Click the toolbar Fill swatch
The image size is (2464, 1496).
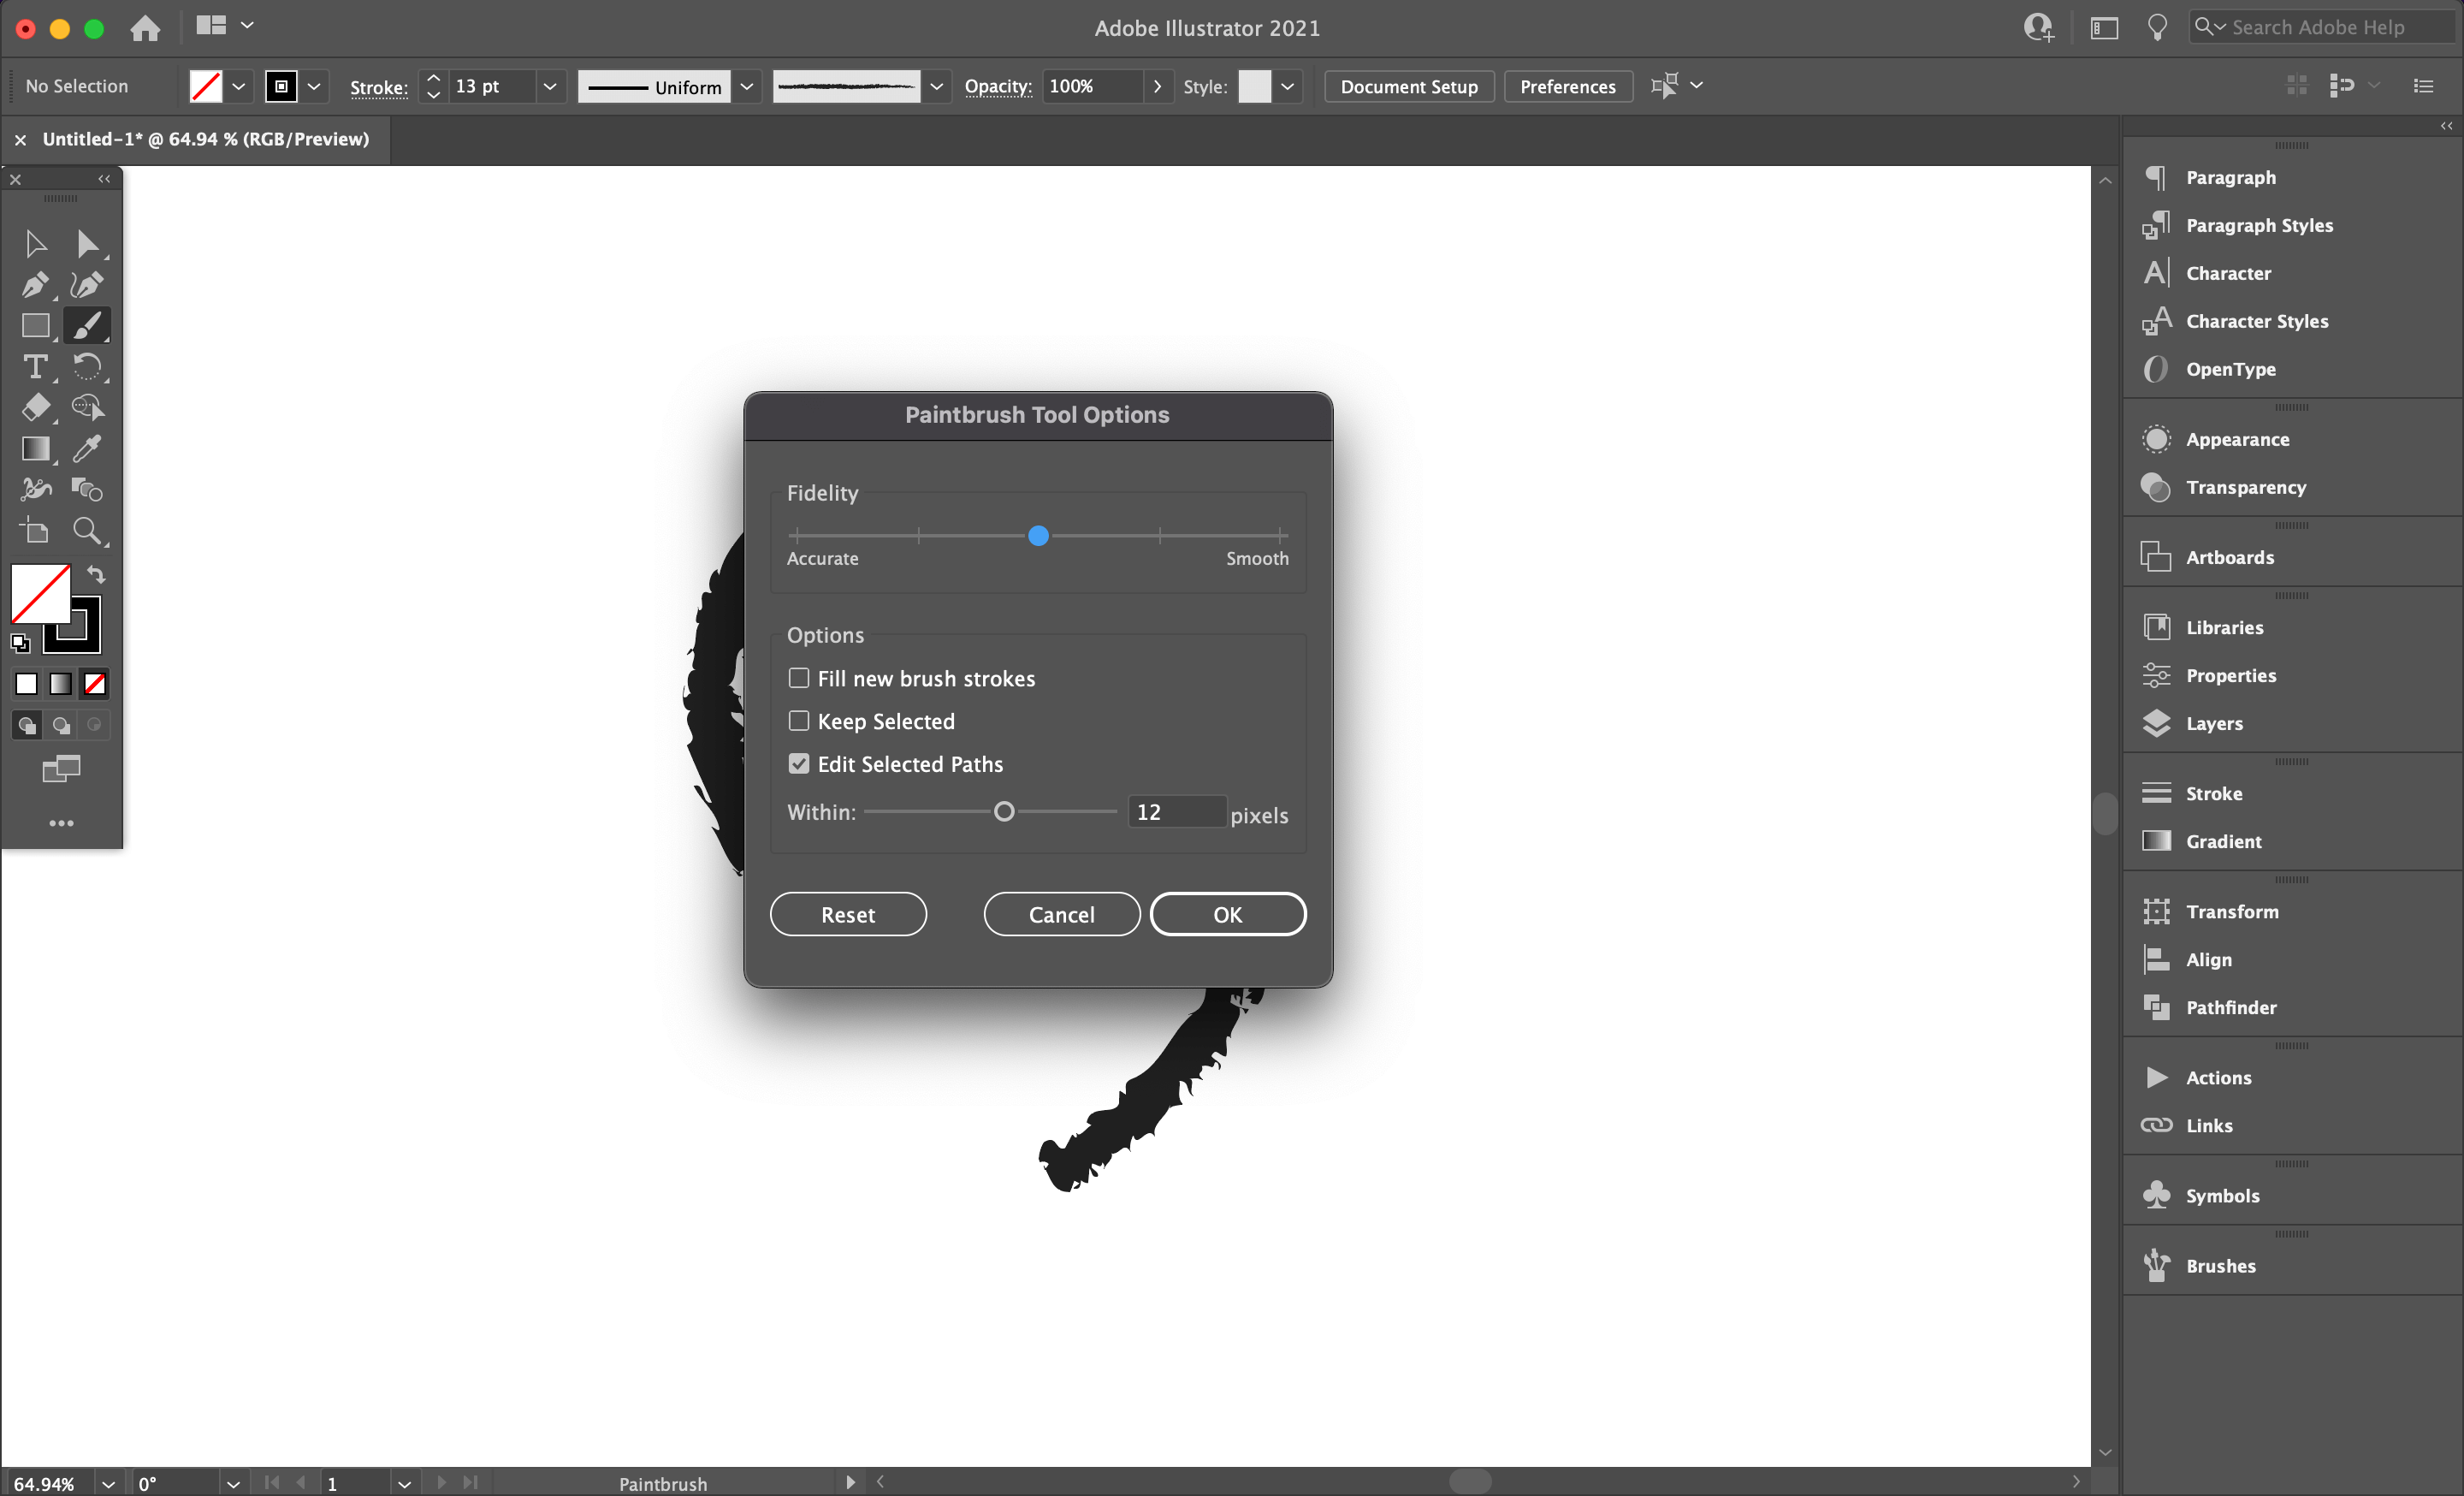pos(40,594)
